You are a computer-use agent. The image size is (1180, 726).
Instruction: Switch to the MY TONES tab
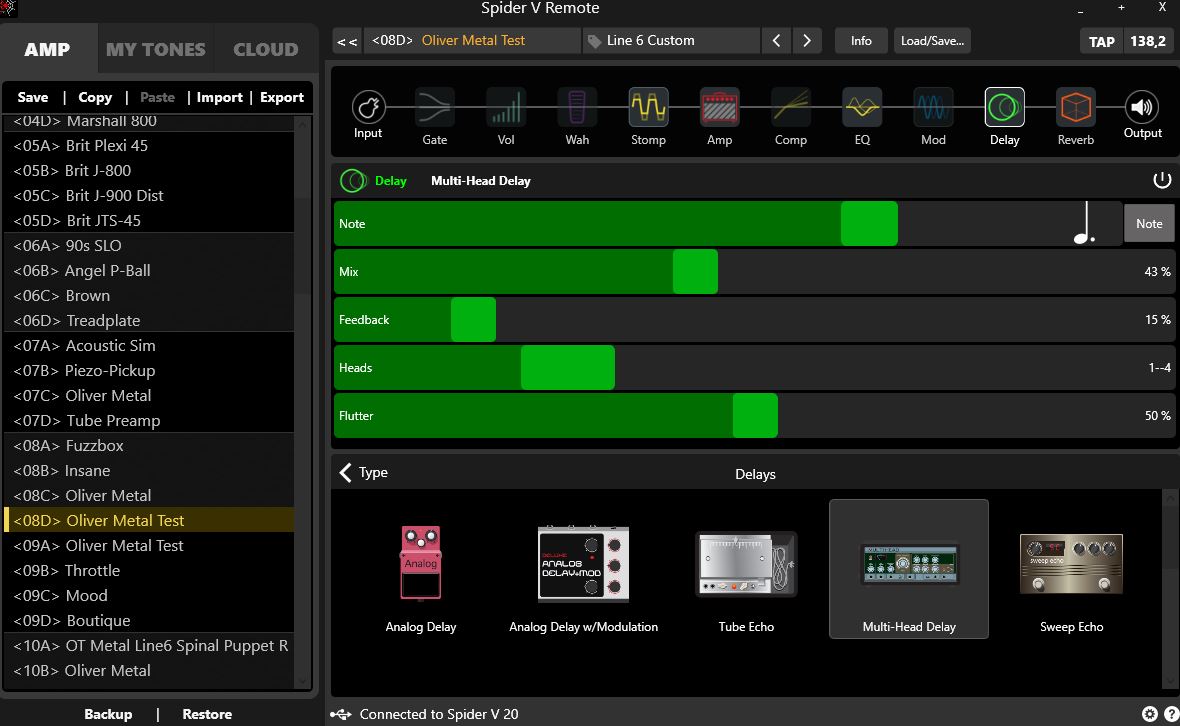(156, 50)
